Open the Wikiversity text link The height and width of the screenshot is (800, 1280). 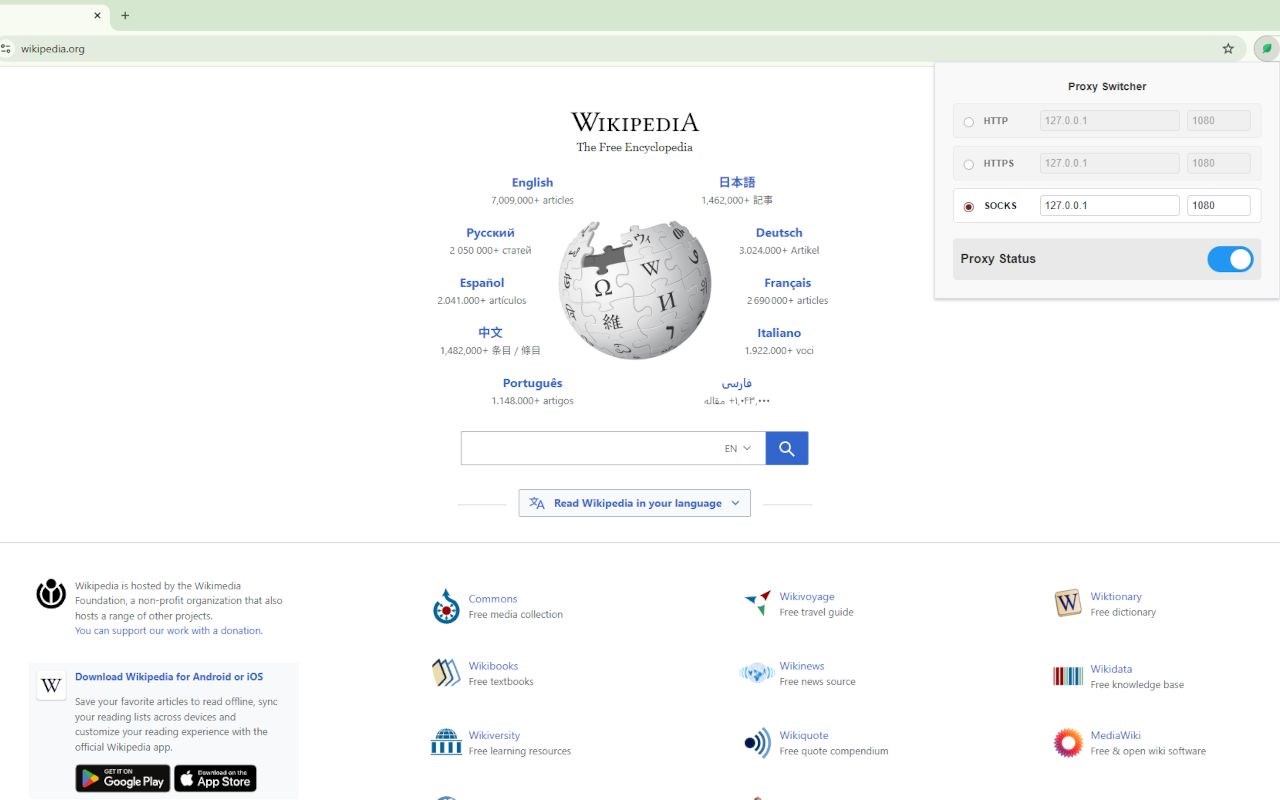click(x=494, y=735)
